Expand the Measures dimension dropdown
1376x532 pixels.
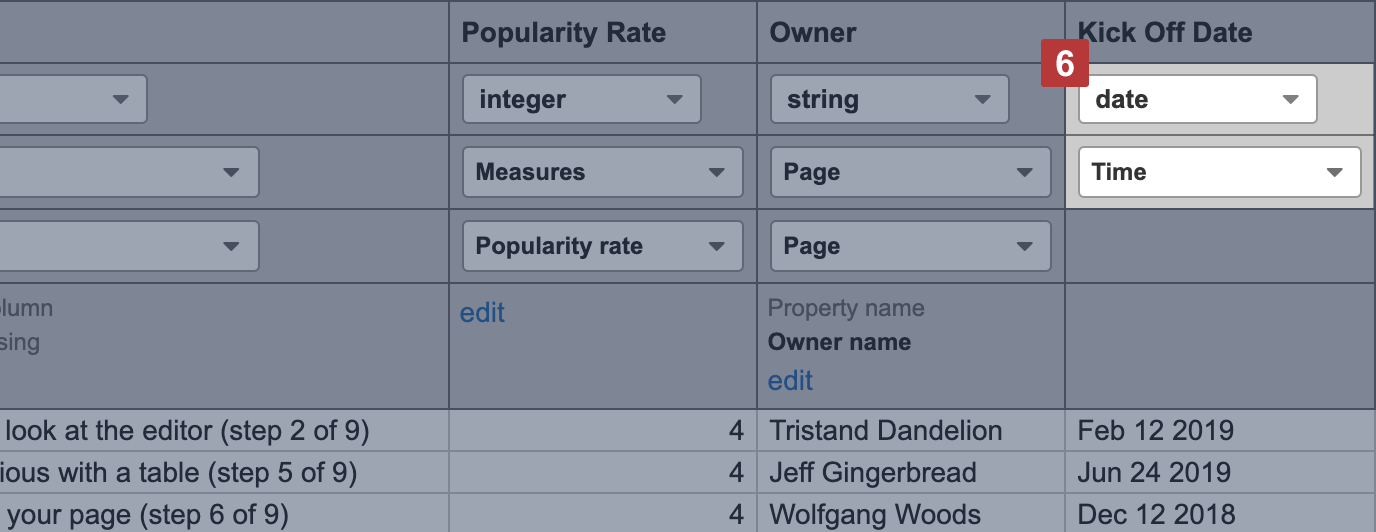tap(602, 172)
